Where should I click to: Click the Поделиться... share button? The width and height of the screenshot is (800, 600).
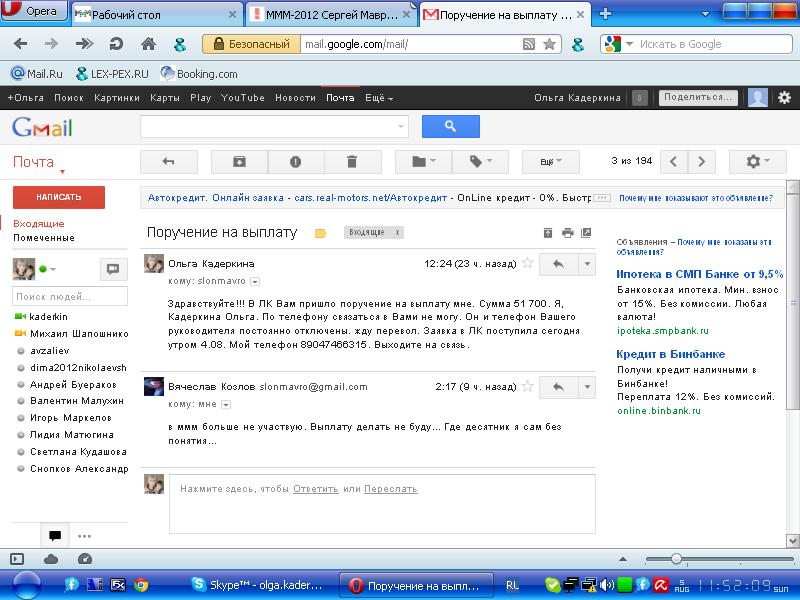click(697, 97)
